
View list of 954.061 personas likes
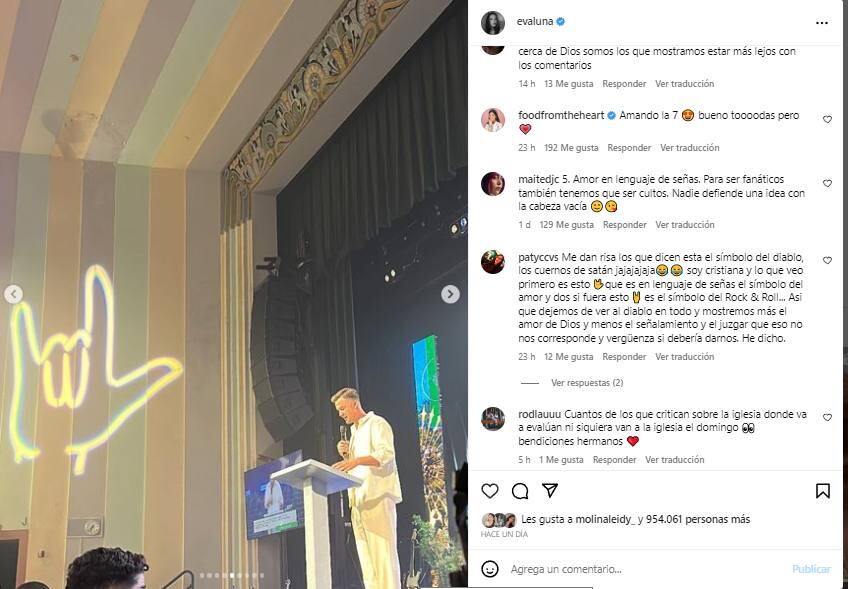pos(698,519)
